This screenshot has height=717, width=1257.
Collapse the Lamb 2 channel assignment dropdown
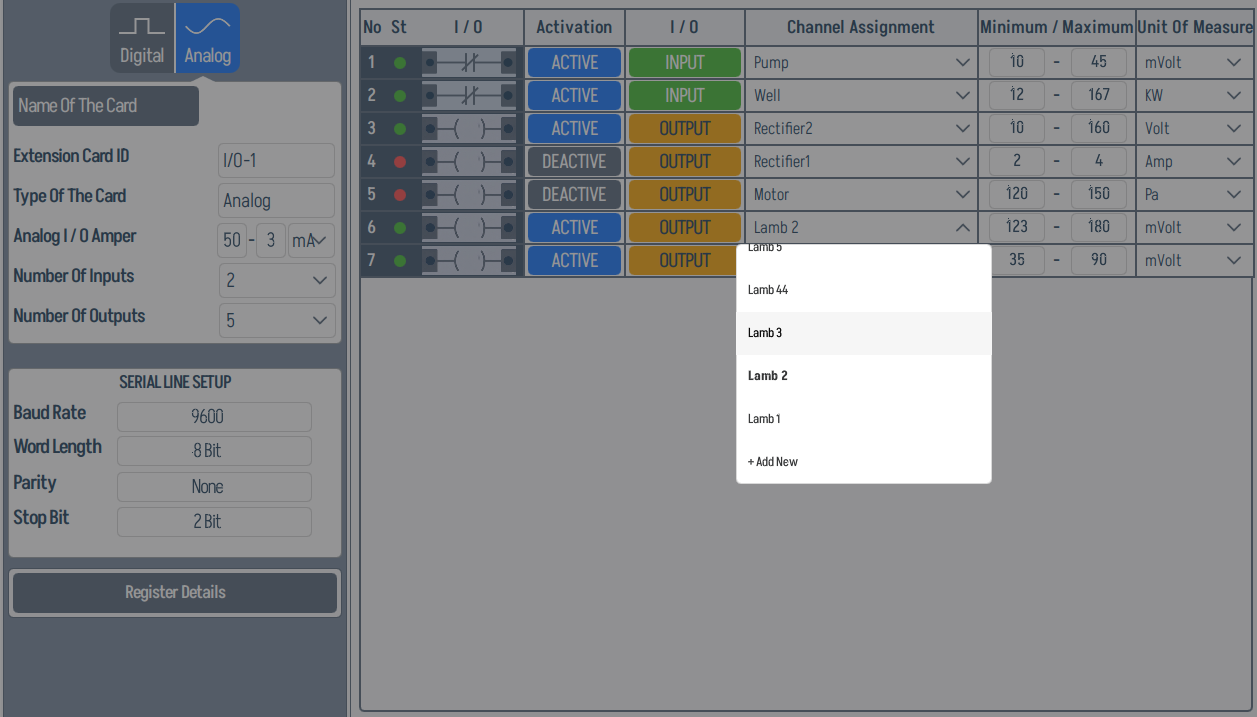point(861,227)
